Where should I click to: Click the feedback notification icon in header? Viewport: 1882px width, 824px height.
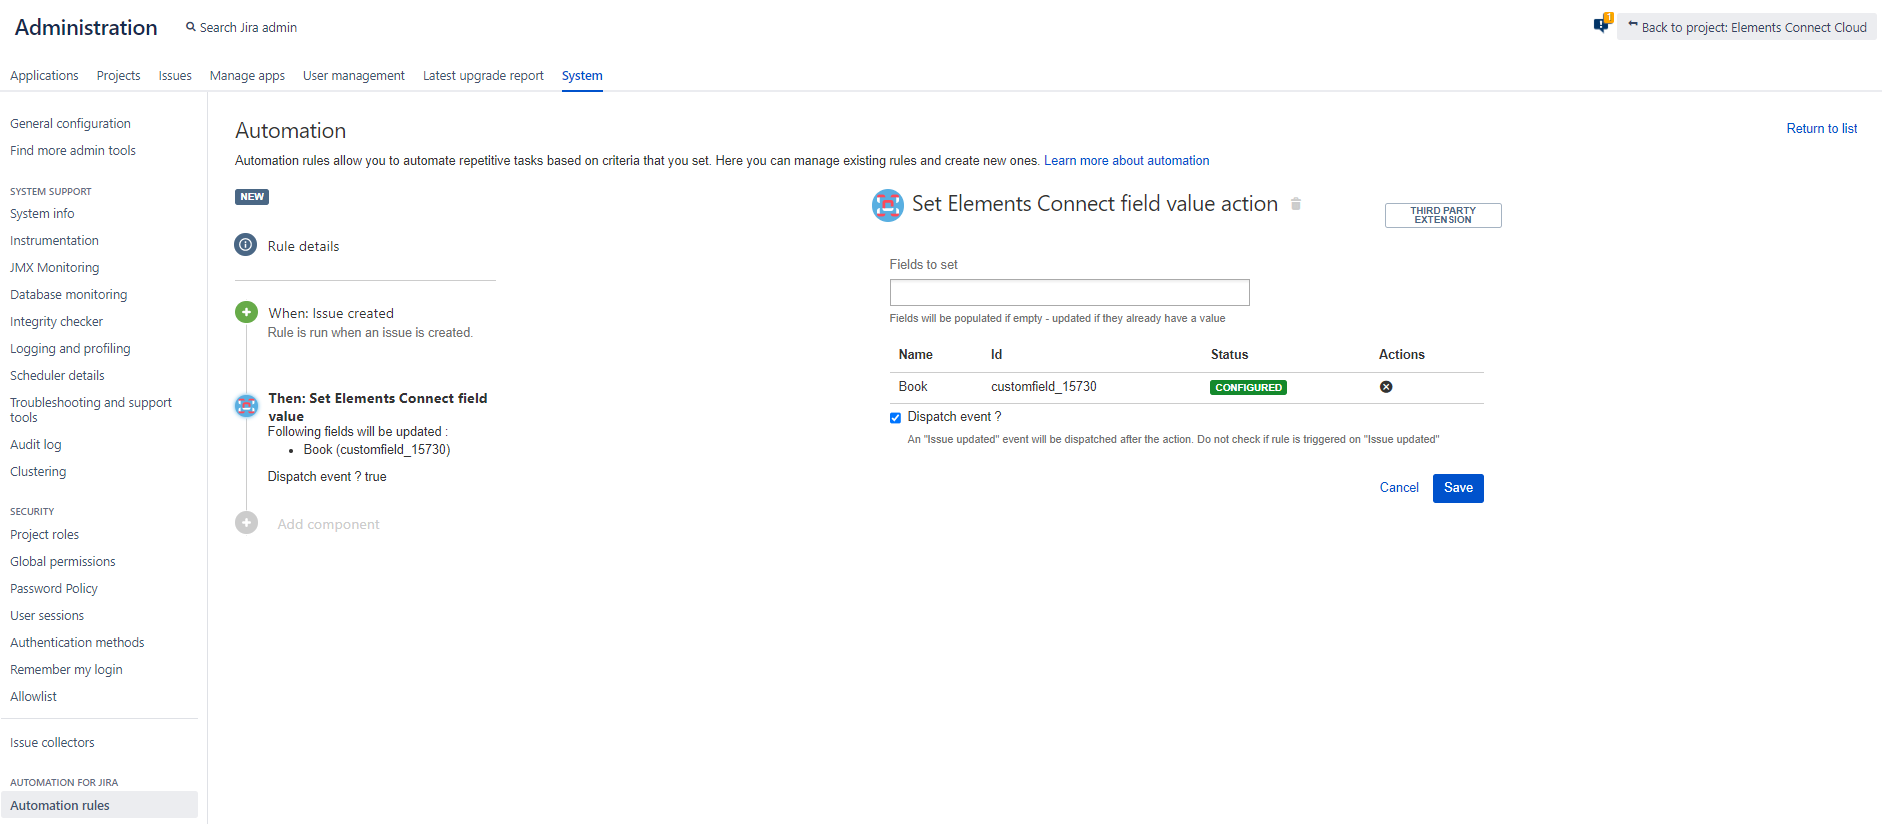(x=1601, y=25)
